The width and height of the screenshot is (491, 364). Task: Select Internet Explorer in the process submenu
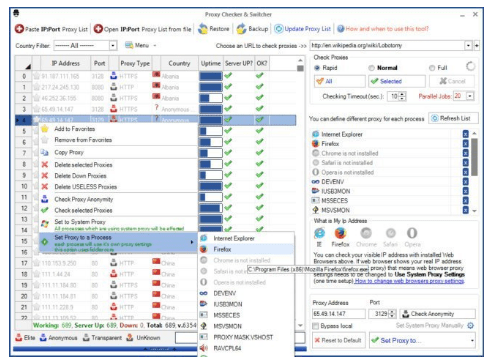246,238
